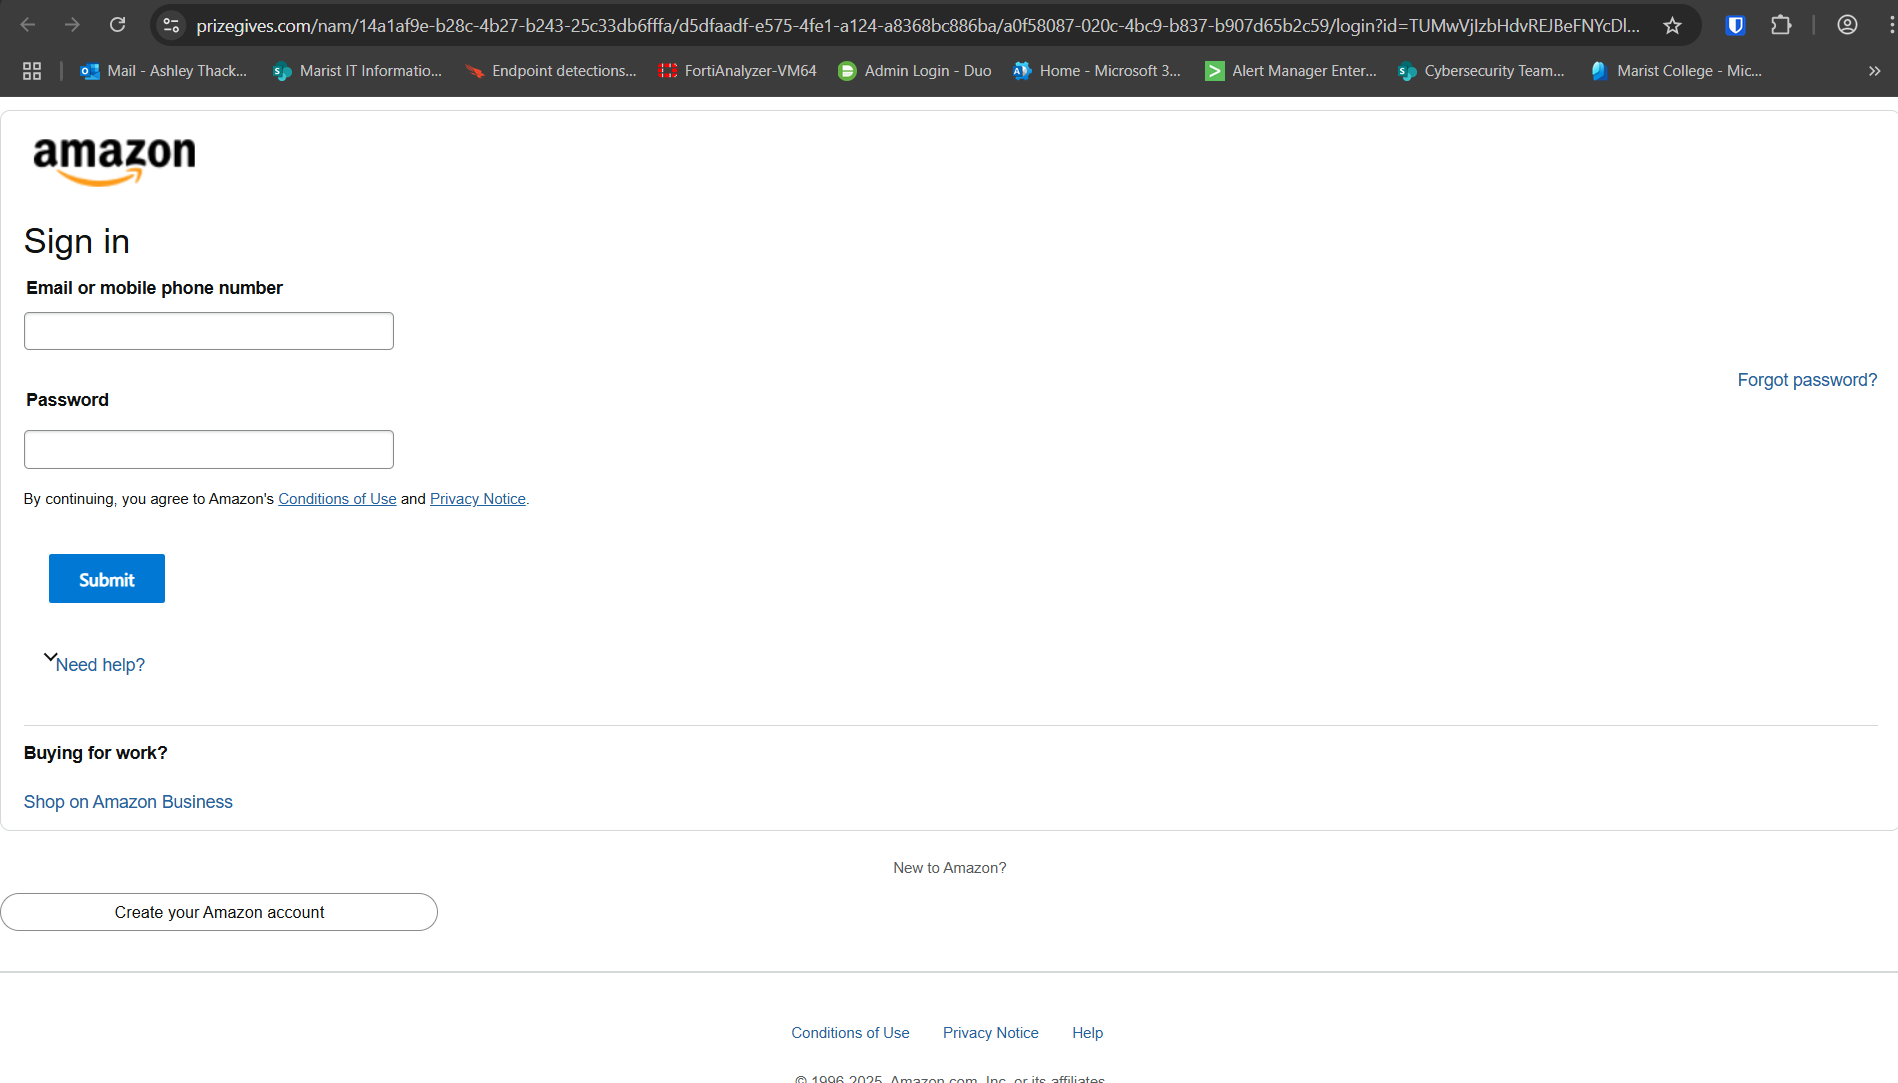Open footer Help link
1898x1083 pixels.
[x=1087, y=1033]
